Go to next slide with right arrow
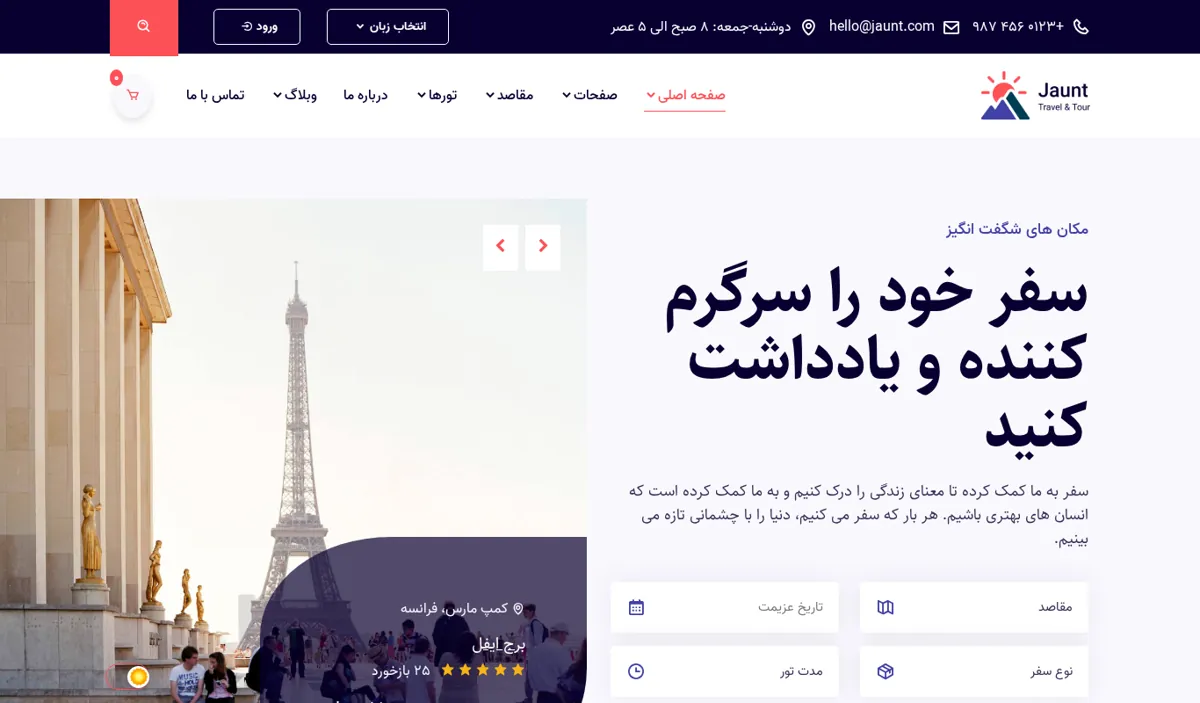This screenshot has width=1200, height=703. click(x=543, y=247)
